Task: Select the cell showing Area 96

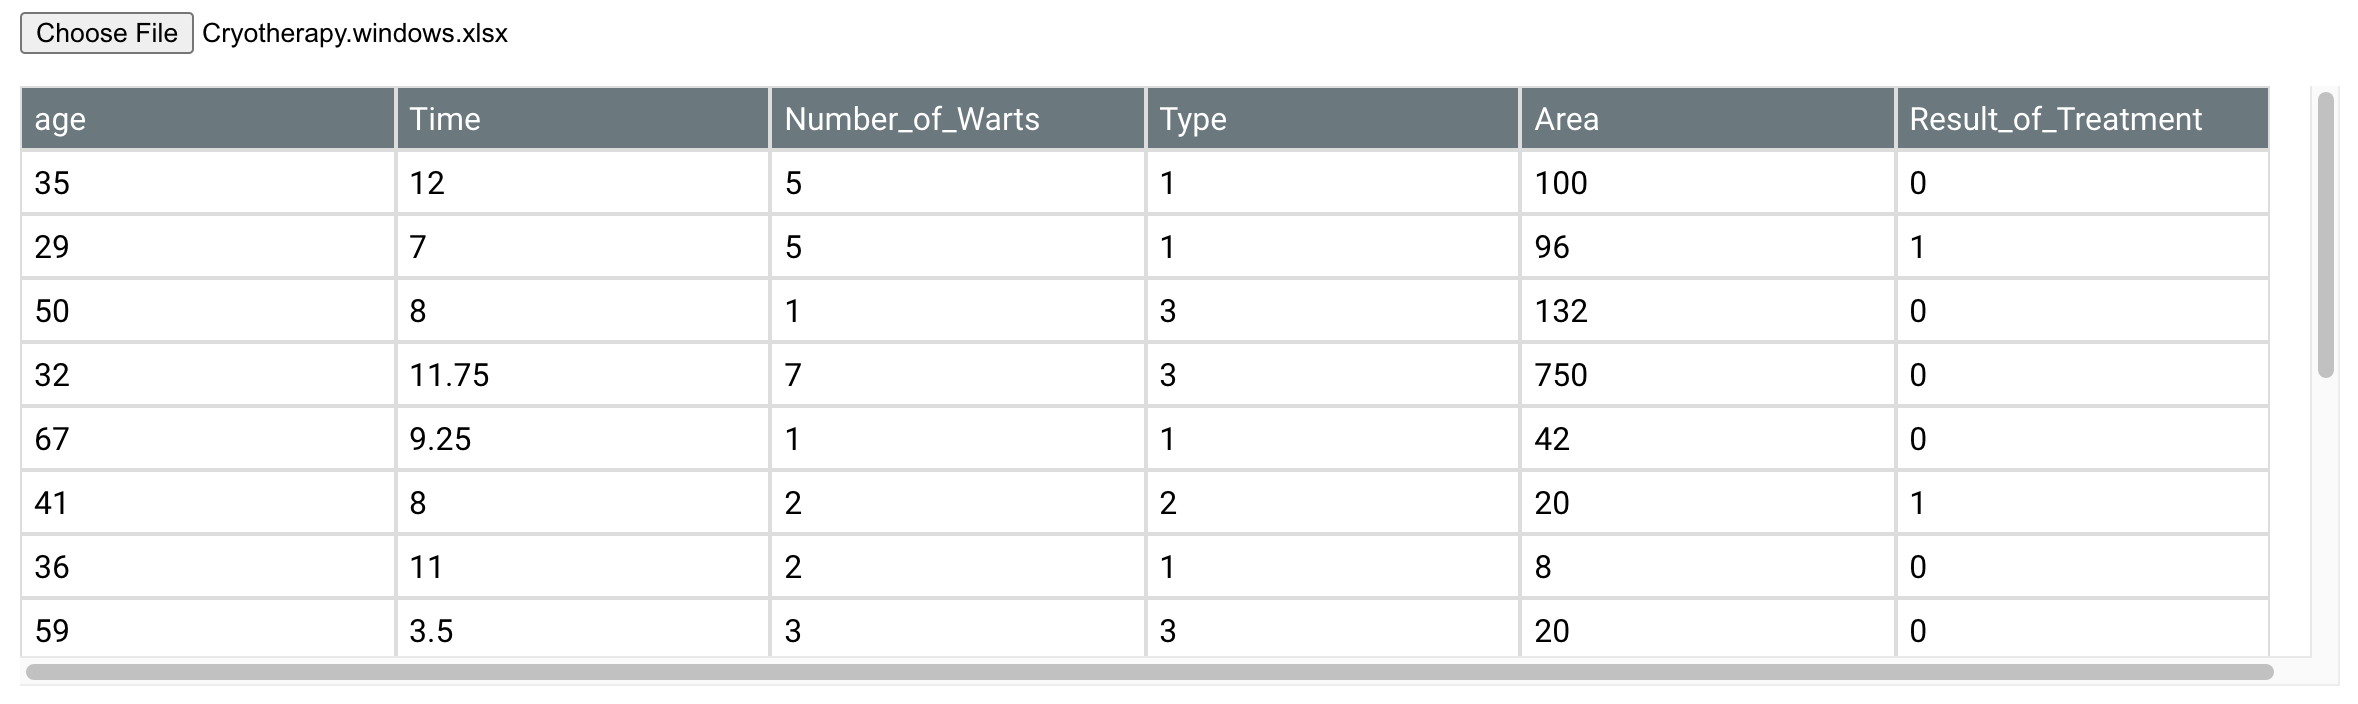Action: pyautogui.click(x=1700, y=247)
